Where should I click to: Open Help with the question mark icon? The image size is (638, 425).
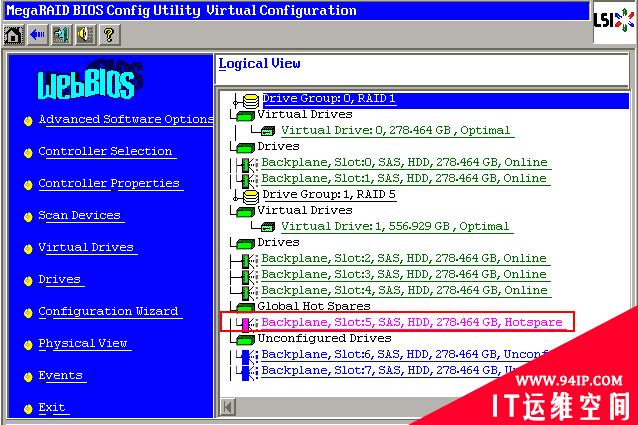109,35
